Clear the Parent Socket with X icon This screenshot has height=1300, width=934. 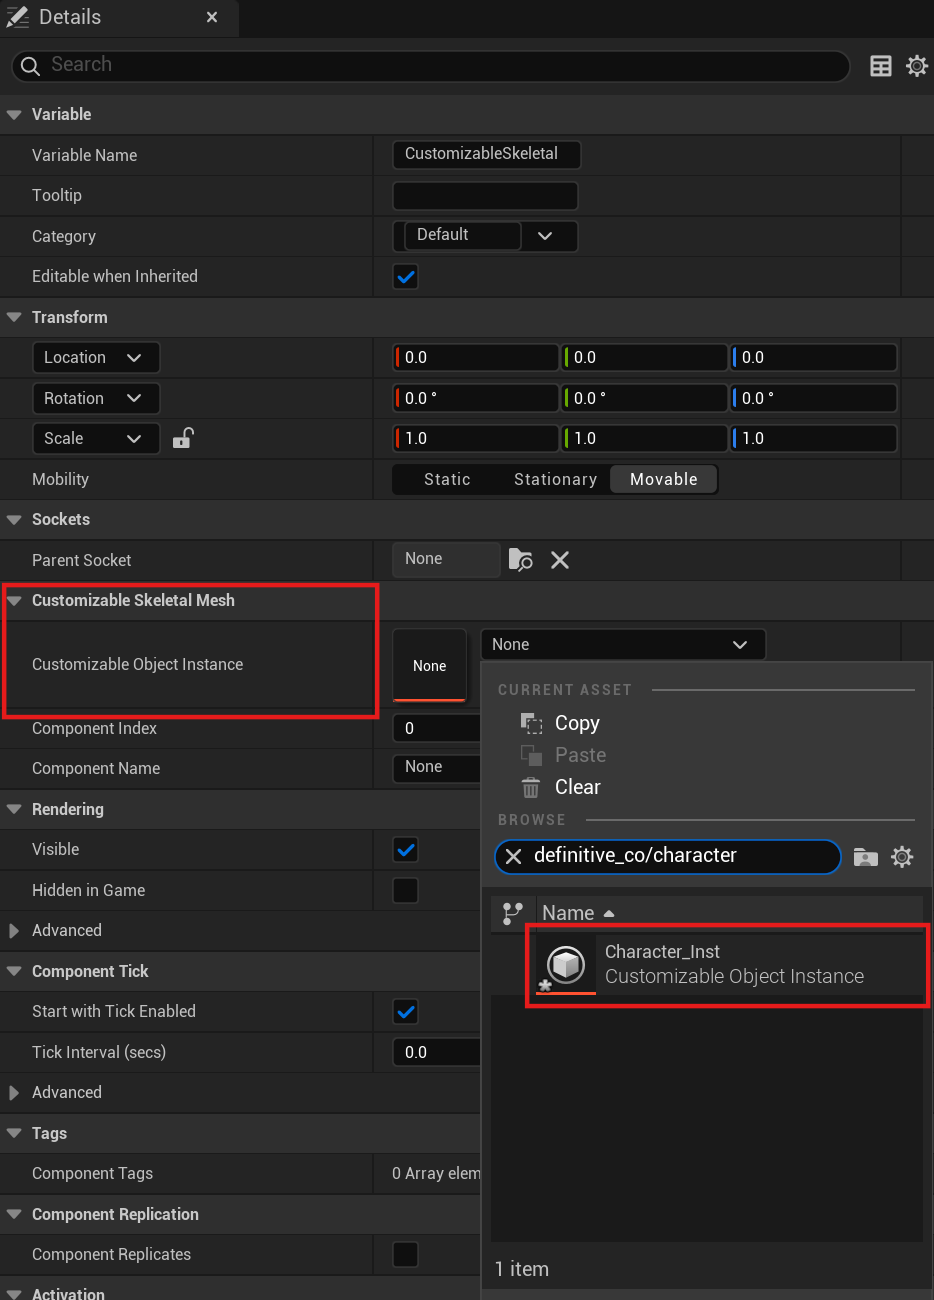tap(560, 560)
